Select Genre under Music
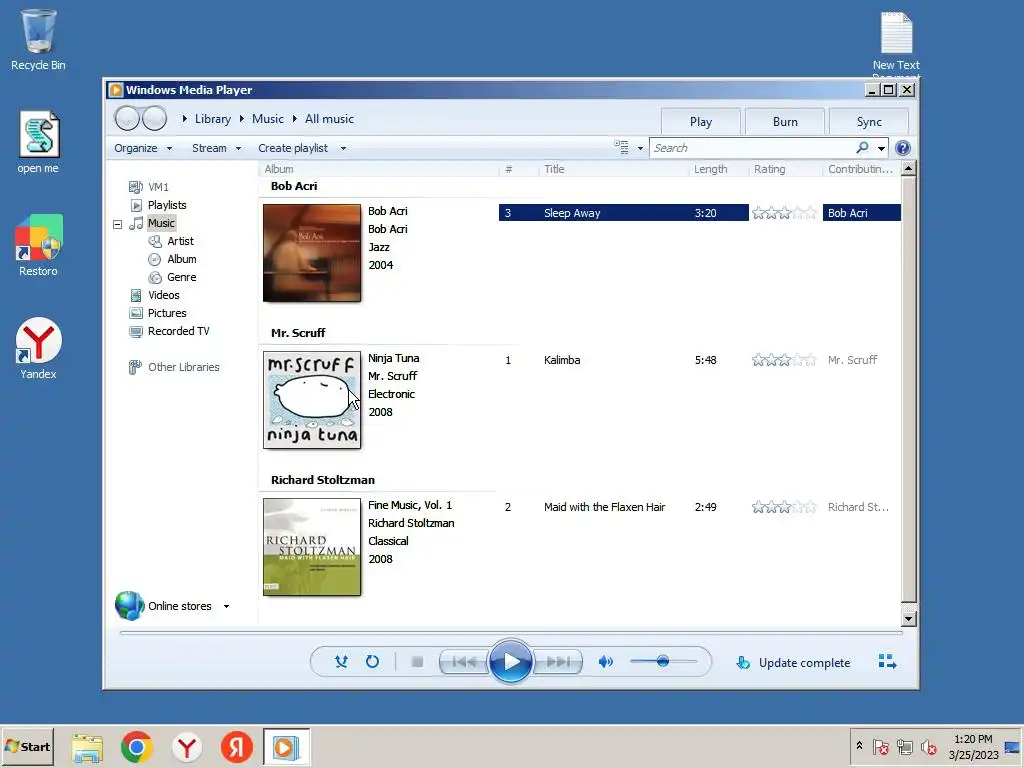1024x768 pixels. tap(182, 277)
